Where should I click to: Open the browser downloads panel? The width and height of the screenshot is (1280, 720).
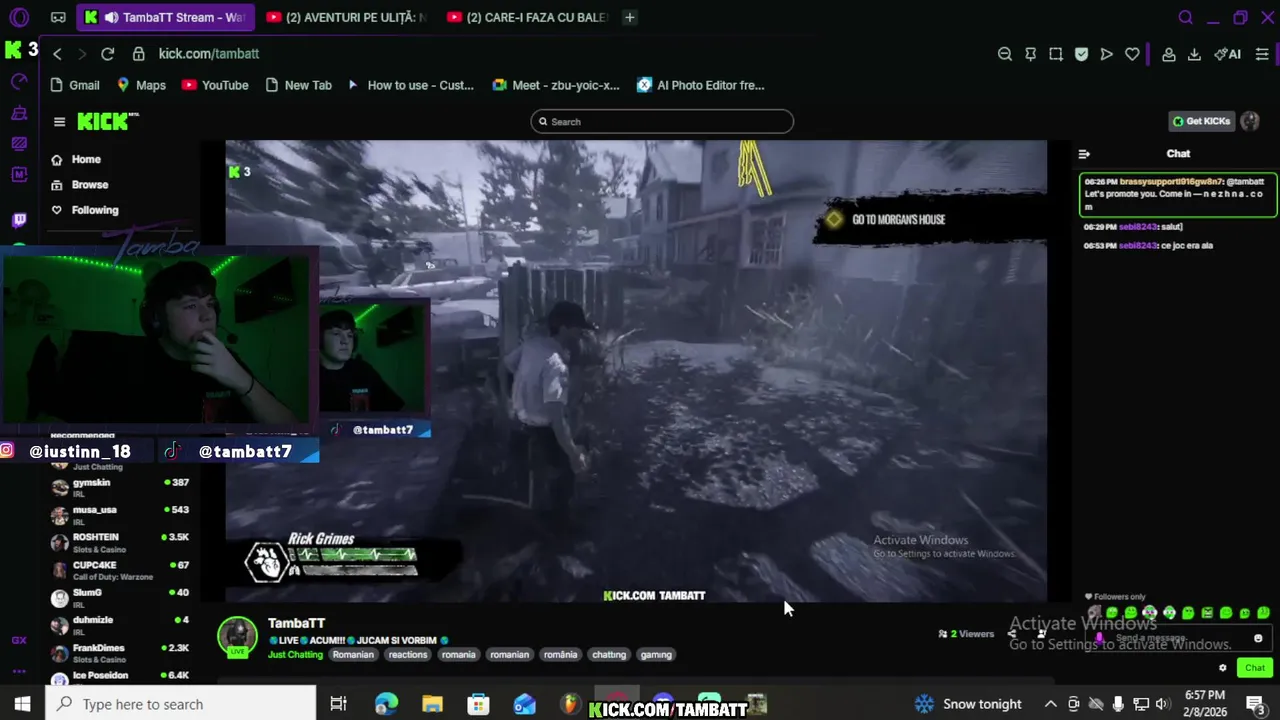1194,54
